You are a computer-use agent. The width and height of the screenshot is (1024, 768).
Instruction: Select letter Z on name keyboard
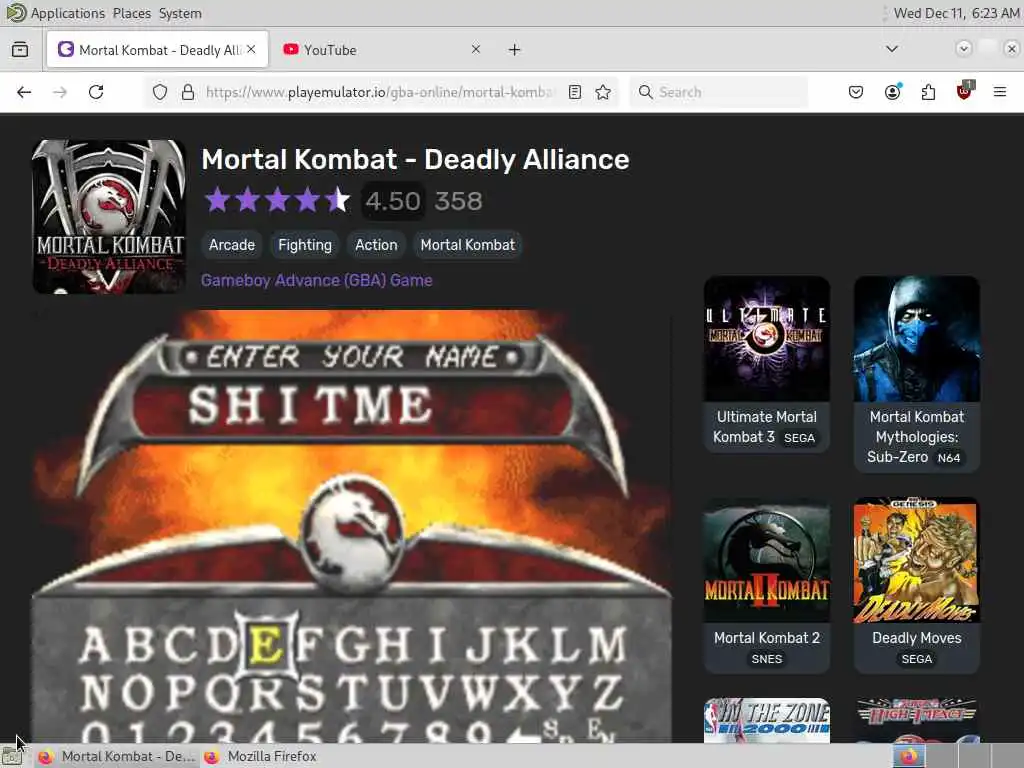point(607,692)
